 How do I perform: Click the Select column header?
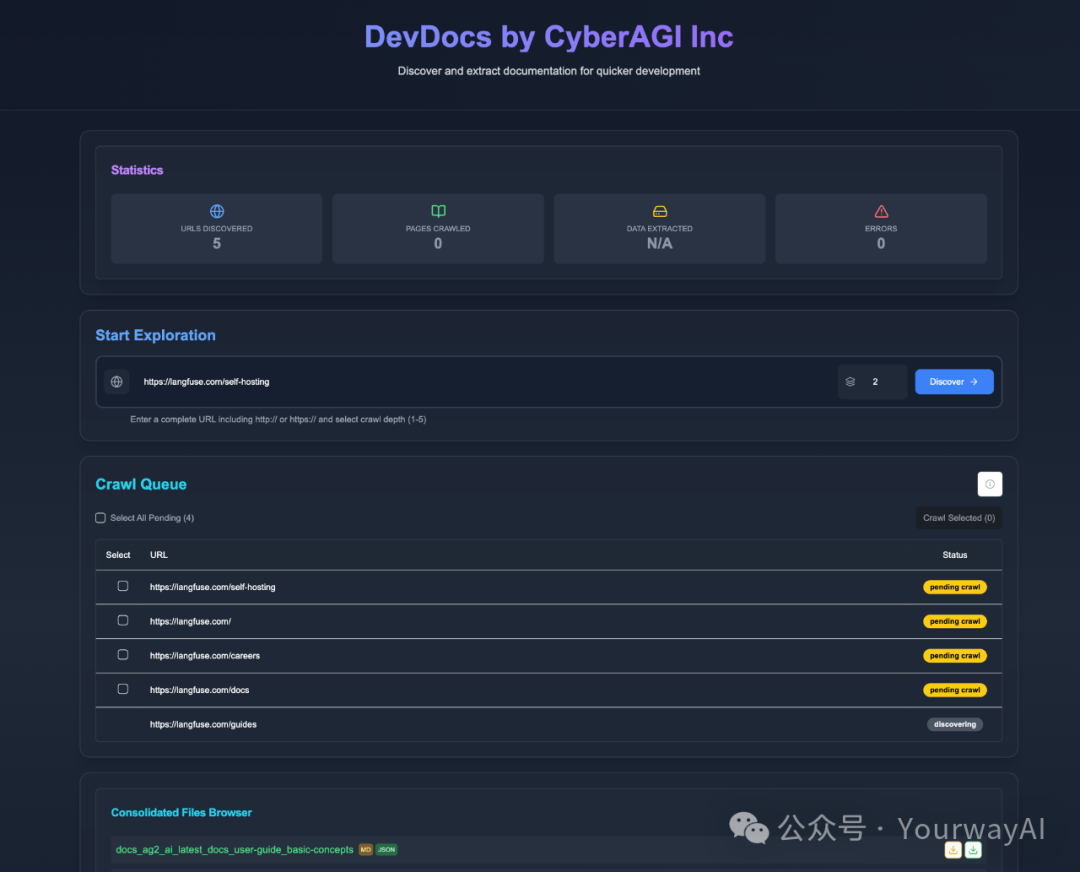(x=118, y=554)
